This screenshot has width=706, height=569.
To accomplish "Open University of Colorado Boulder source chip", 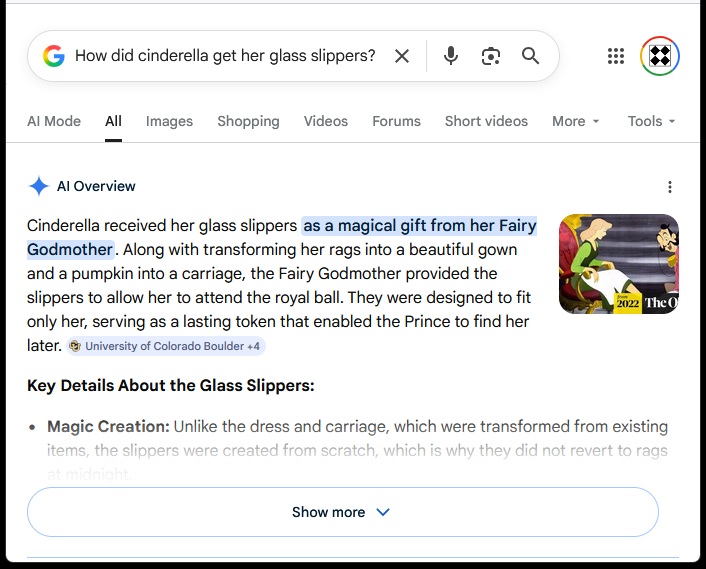I will (x=166, y=346).
